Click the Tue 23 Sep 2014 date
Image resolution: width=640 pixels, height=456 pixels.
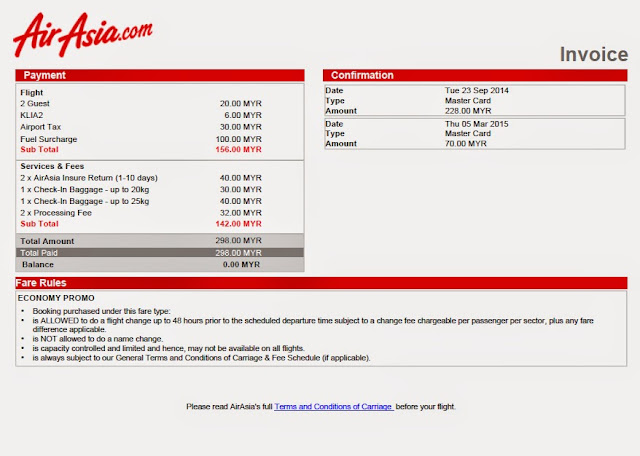477,90
